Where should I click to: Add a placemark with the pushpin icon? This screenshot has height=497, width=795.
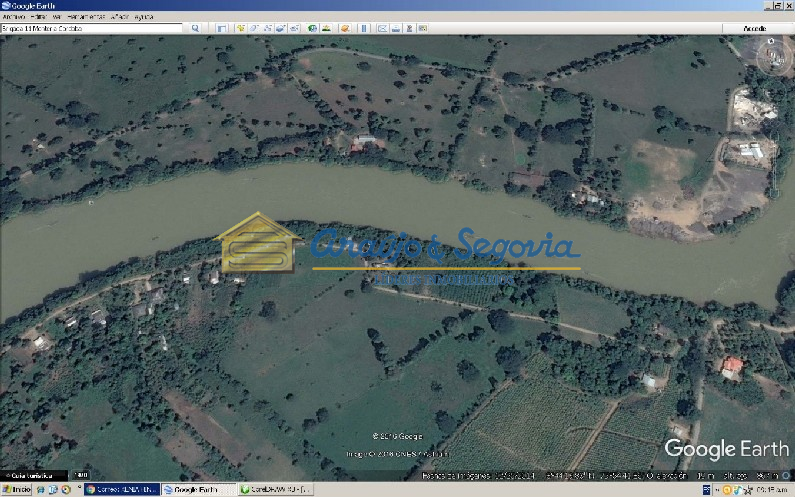pyautogui.click(x=241, y=29)
